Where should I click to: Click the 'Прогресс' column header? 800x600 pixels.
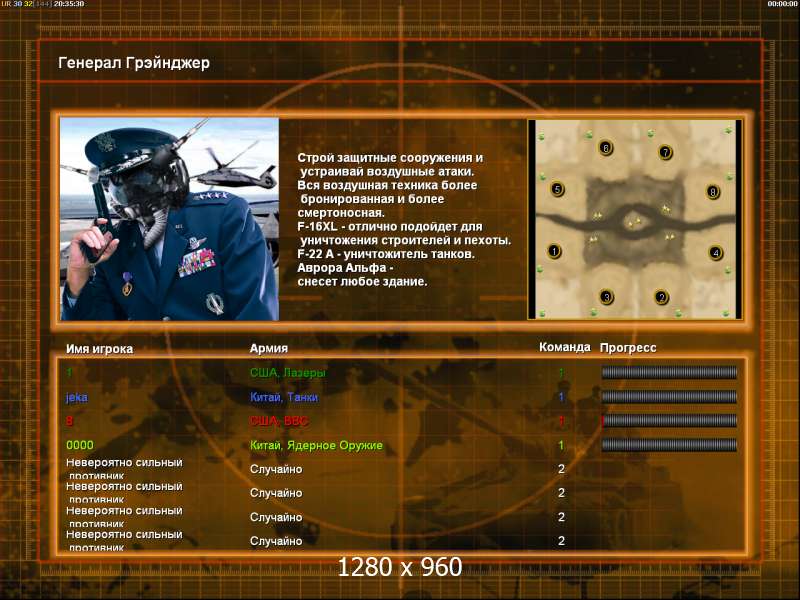(x=628, y=348)
